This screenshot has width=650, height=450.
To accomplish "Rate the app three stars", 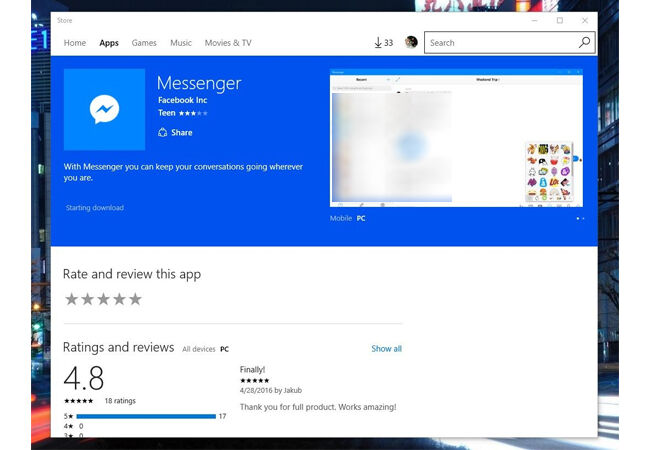I will tap(103, 299).
